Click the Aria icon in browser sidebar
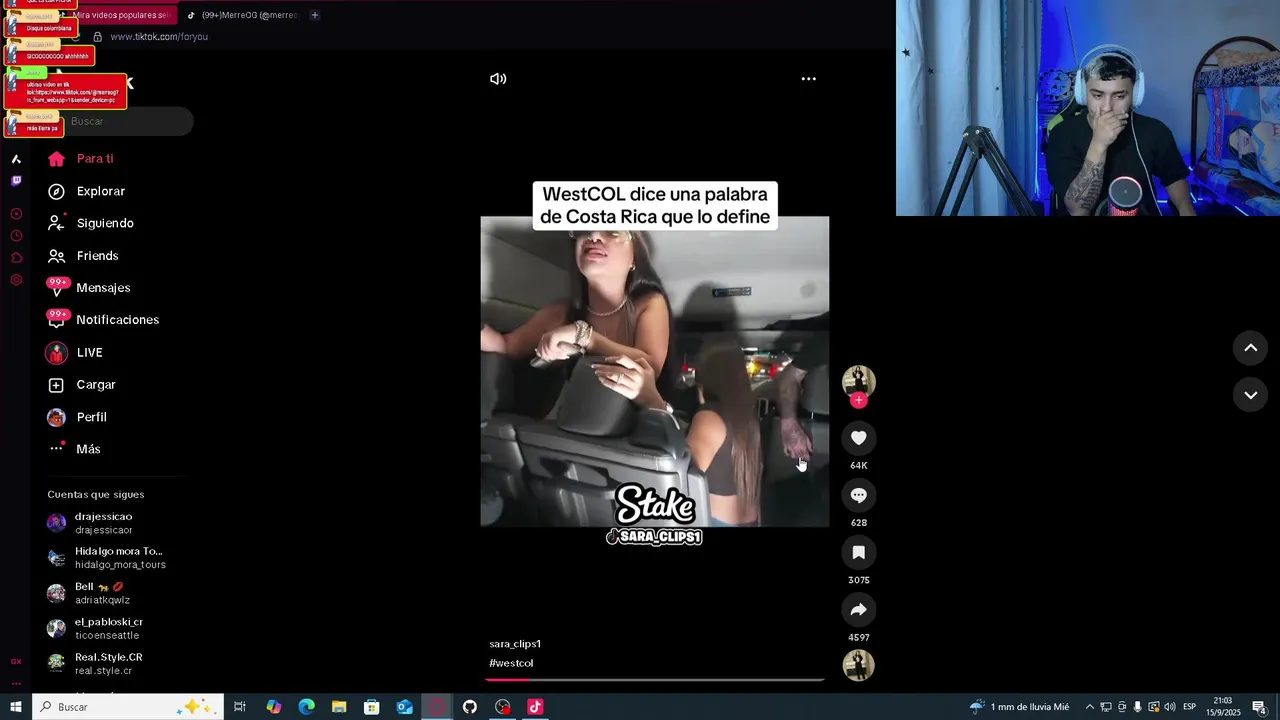The width and height of the screenshot is (1280, 720). coord(16,159)
